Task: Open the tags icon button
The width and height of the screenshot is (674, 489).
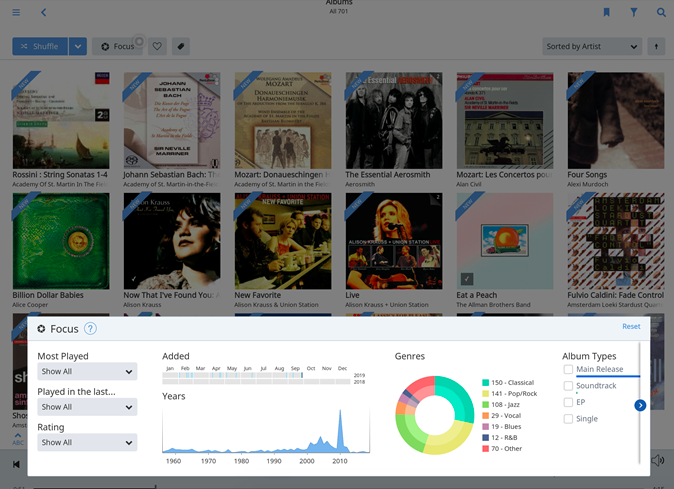Action: 181,46
